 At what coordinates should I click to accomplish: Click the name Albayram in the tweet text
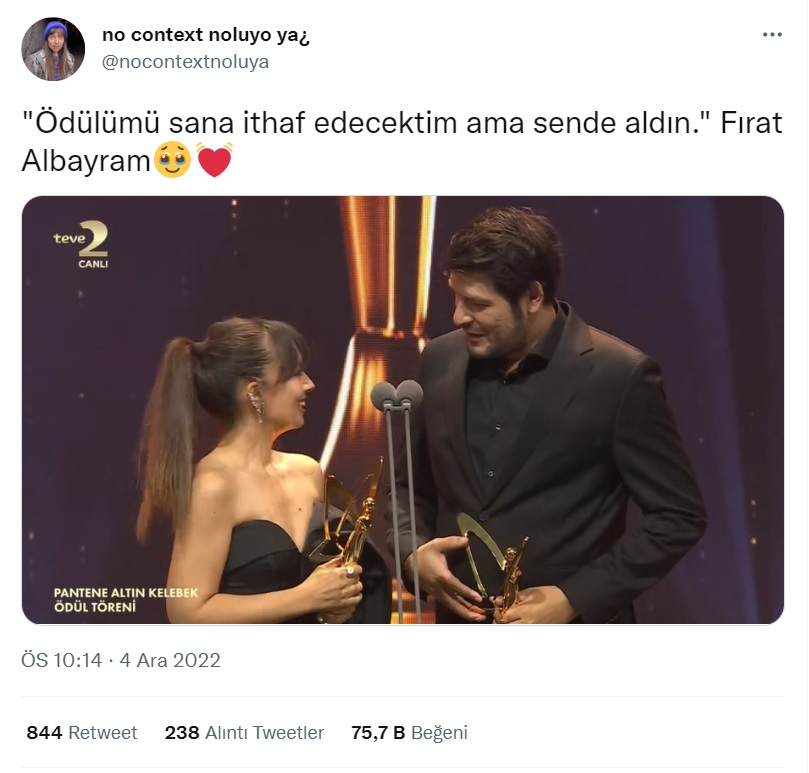tap(86, 160)
